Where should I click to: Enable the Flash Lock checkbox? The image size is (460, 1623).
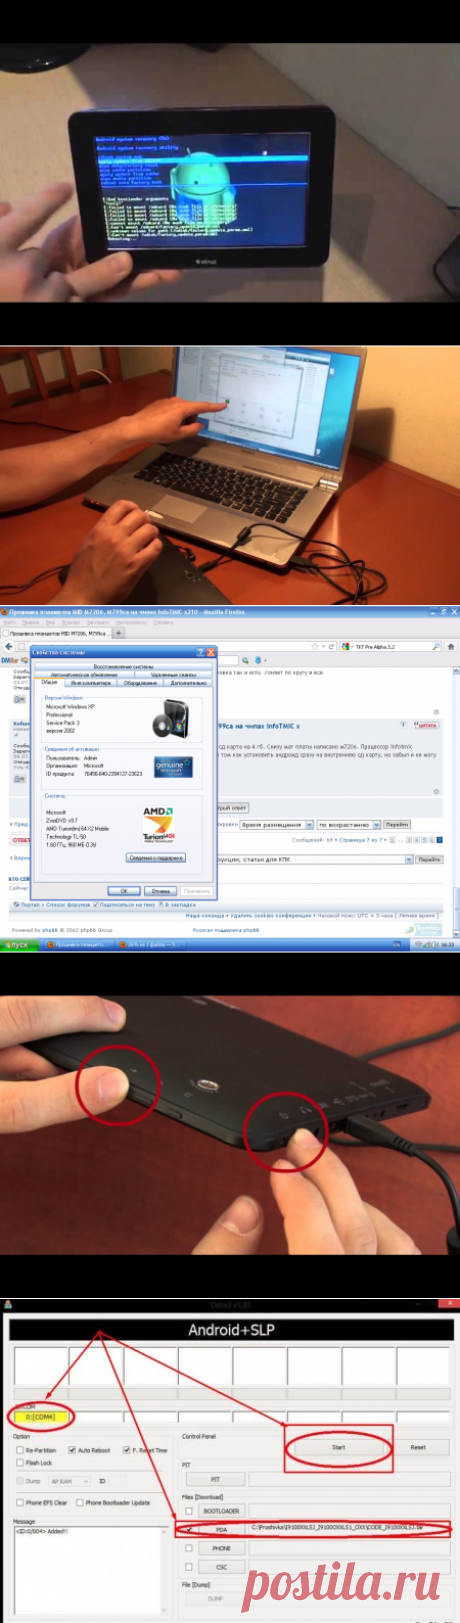[x=20, y=1463]
